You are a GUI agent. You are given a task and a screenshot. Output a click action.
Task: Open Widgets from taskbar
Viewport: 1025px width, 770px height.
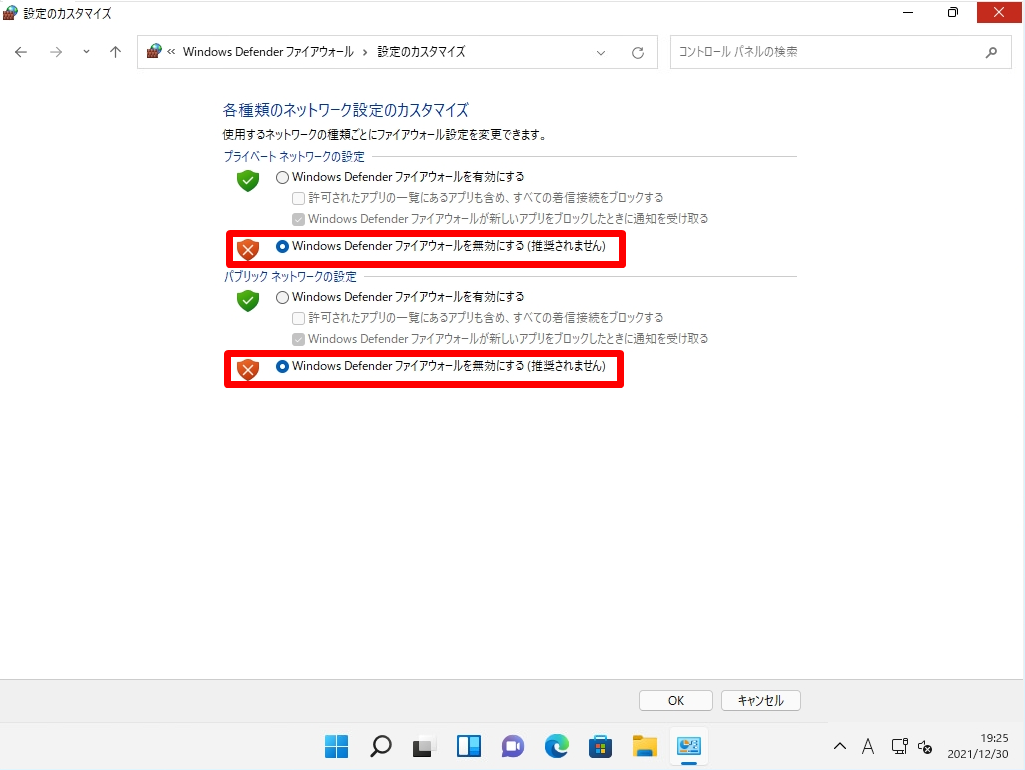[469, 746]
